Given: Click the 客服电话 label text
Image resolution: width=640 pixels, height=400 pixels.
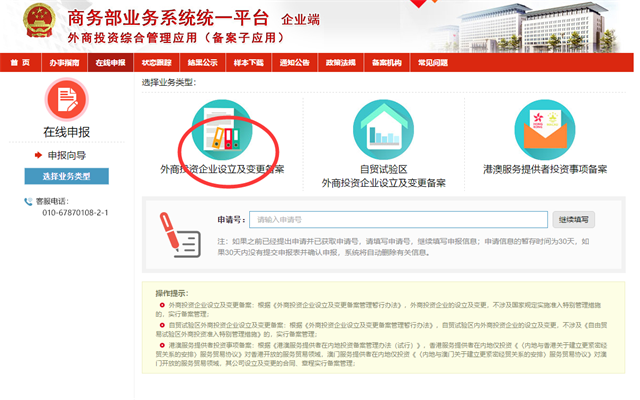Looking at the screenshot, I should 52,201.
